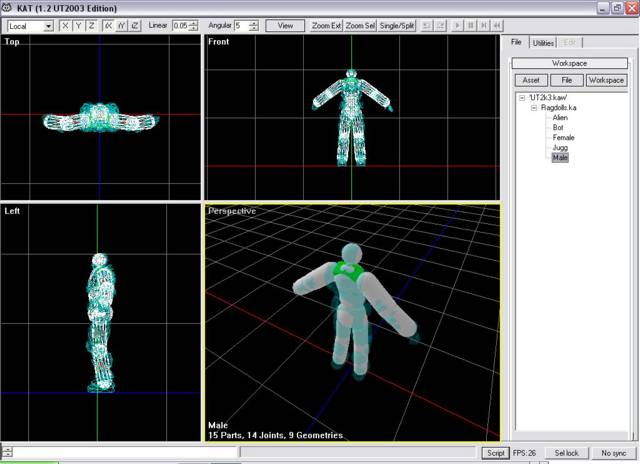Activate the Front viewport label
This screenshot has width=640, height=464.
[218, 42]
